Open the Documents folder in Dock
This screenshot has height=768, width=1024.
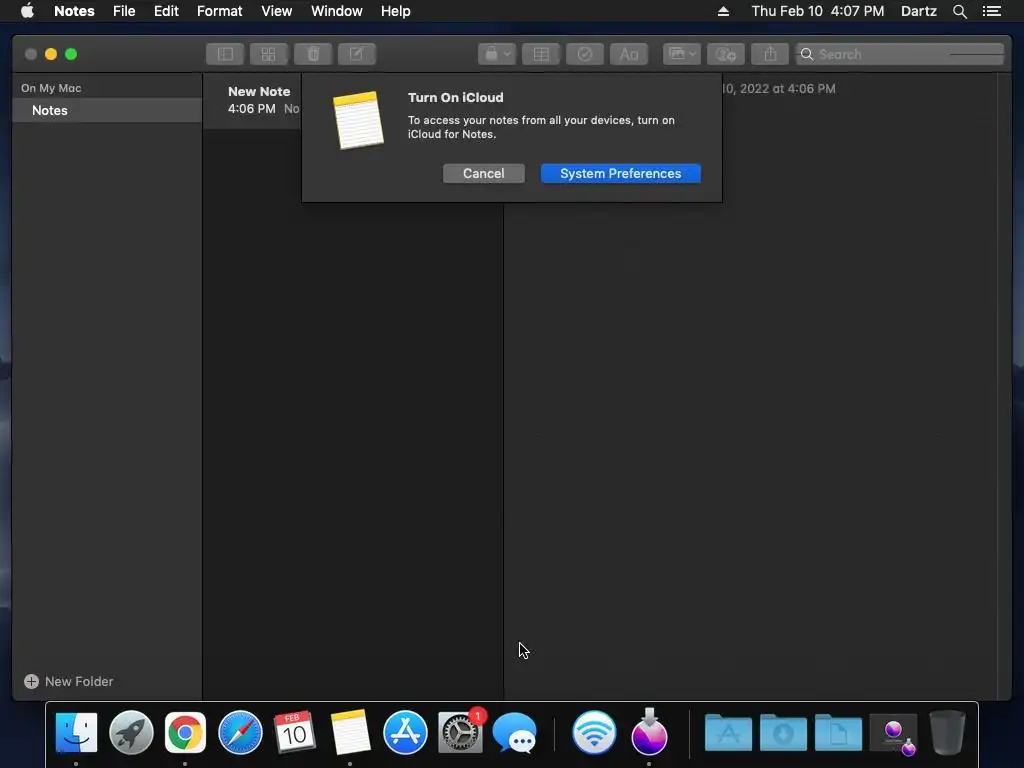pyautogui.click(x=838, y=733)
